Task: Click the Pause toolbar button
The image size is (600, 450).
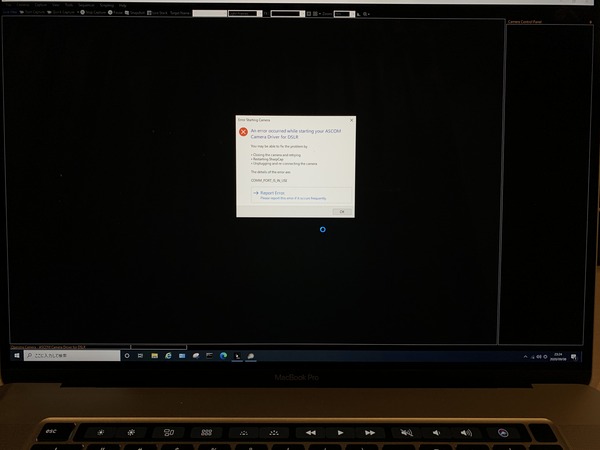Action: click(x=115, y=12)
